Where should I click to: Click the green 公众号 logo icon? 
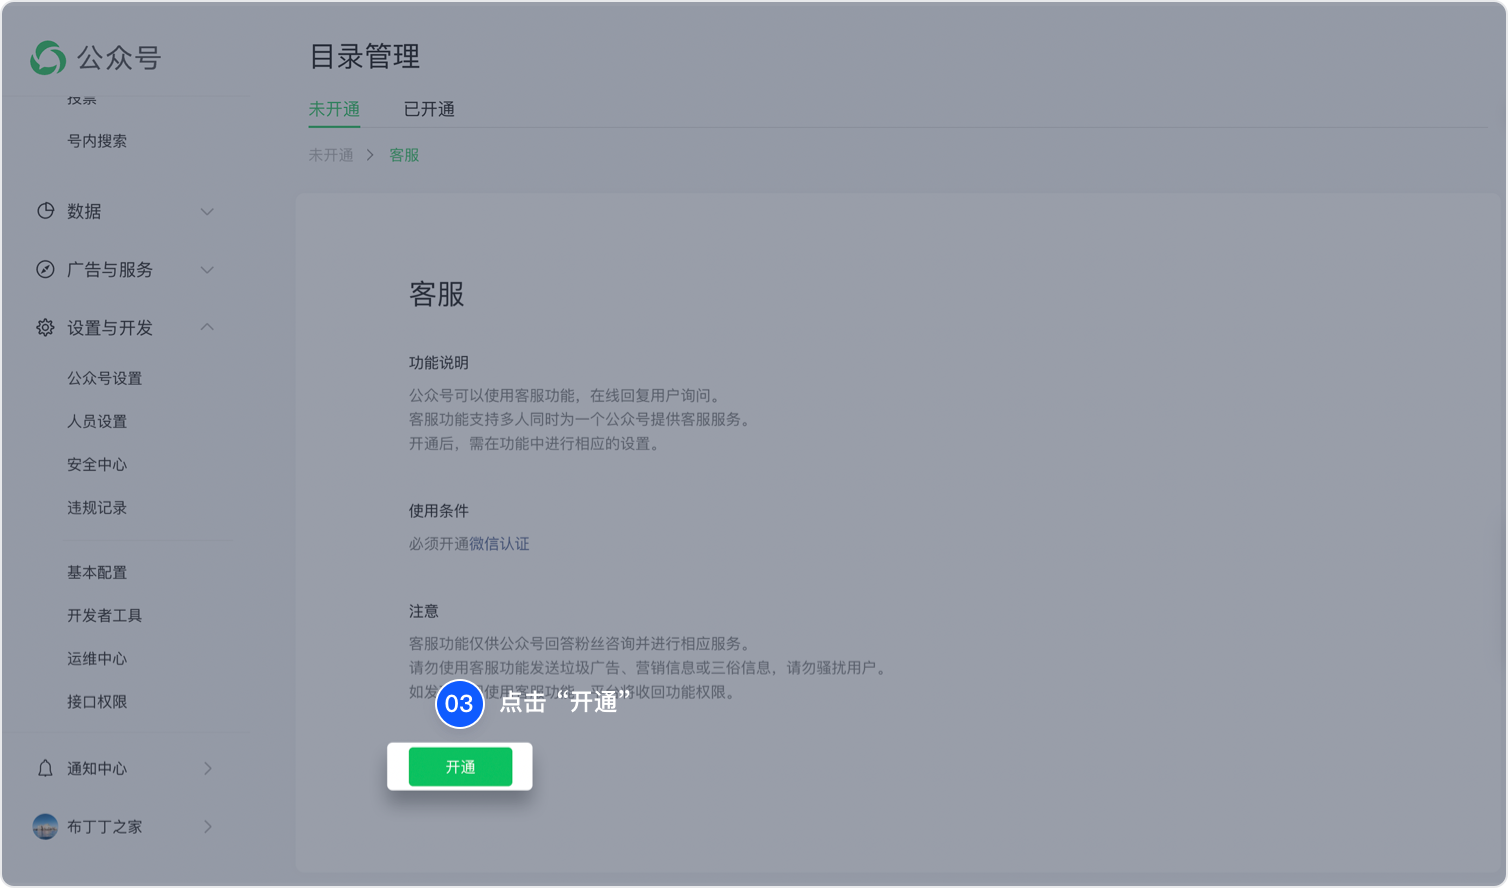pos(48,58)
